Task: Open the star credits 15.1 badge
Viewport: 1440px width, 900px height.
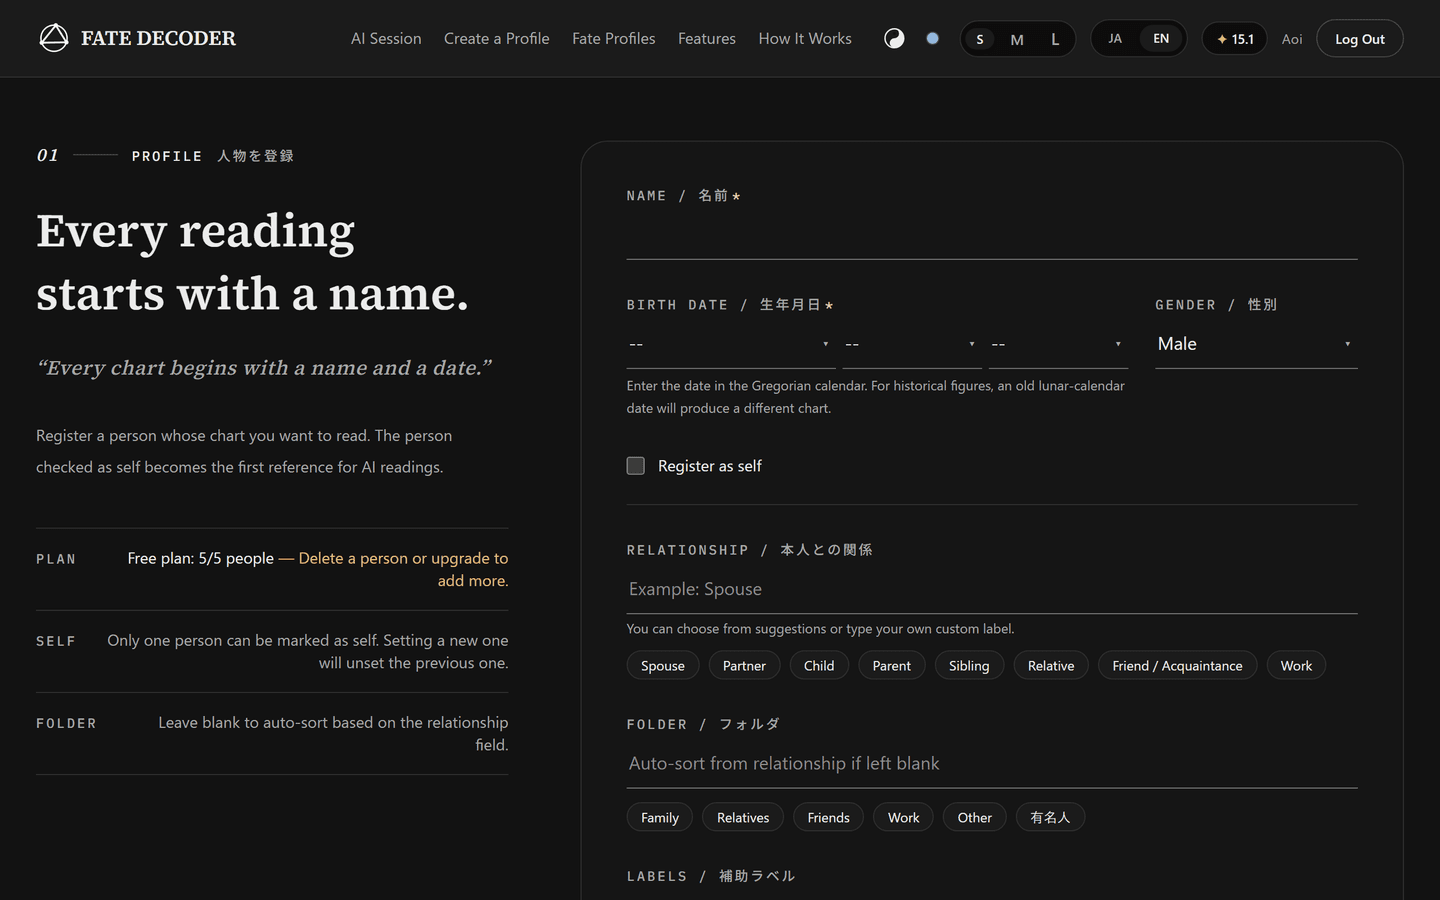Action: [x=1234, y=39]
